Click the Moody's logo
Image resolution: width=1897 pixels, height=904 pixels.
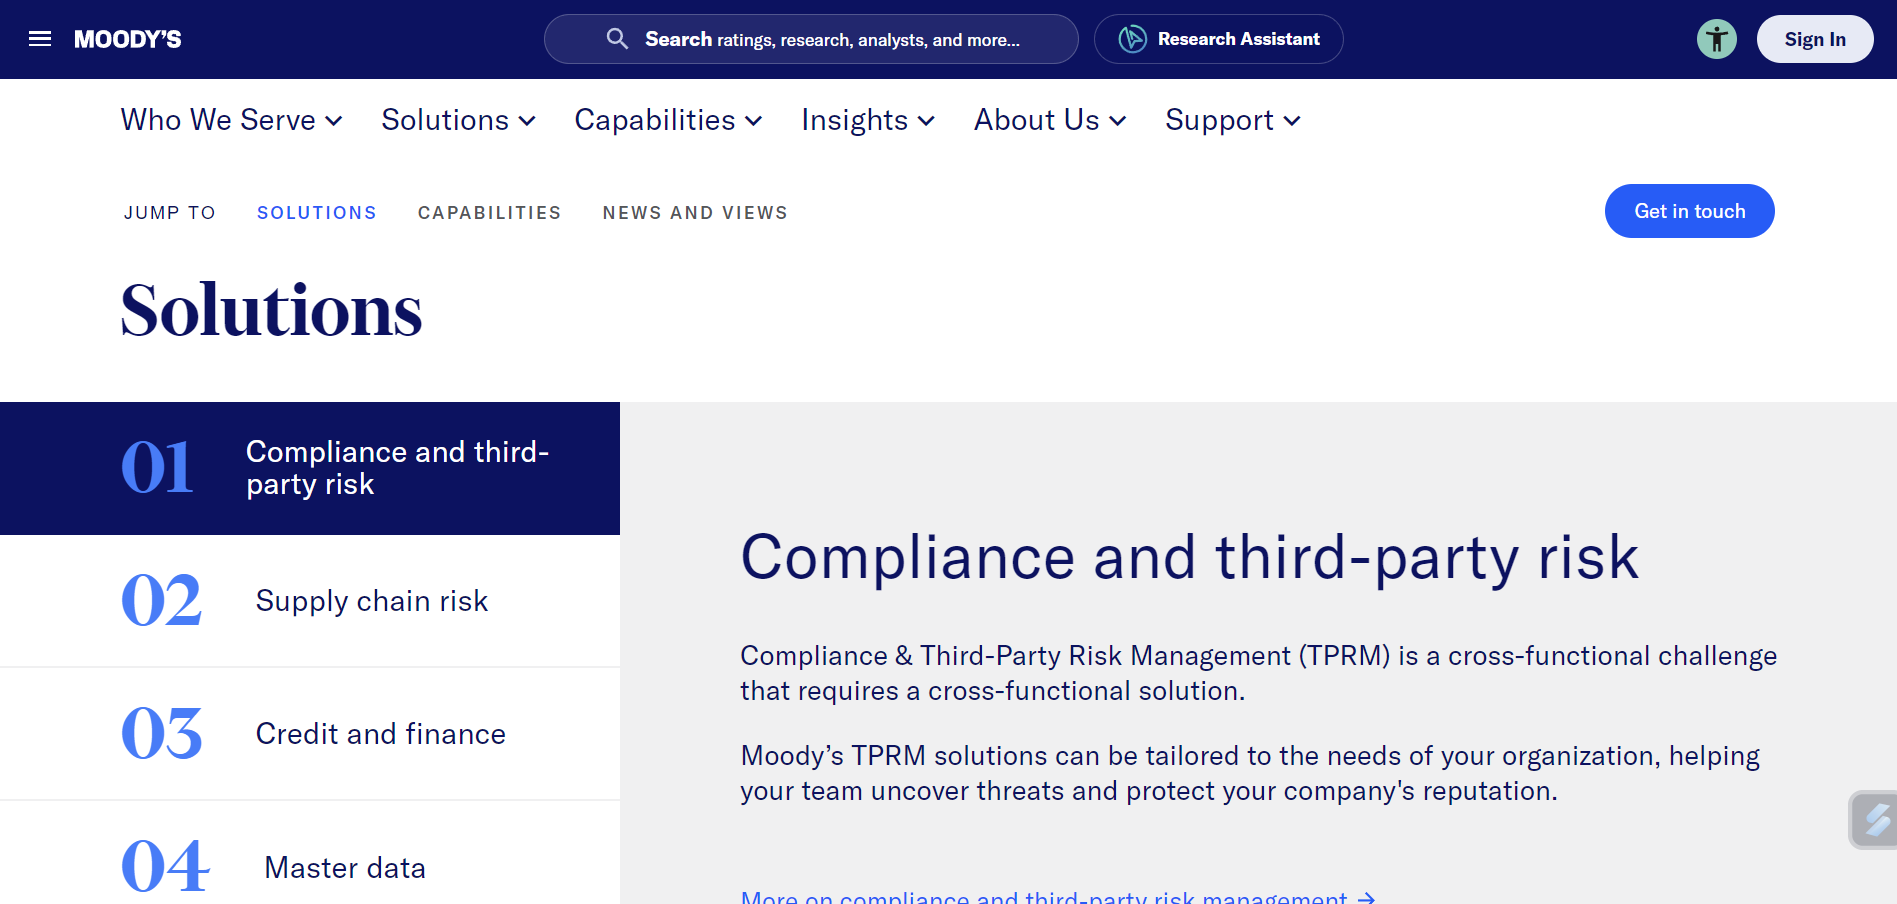128,39
